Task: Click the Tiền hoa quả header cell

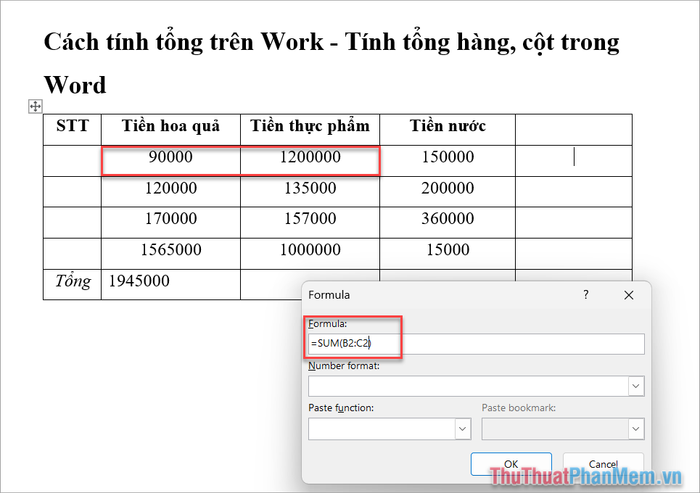Action: point(171,130)
